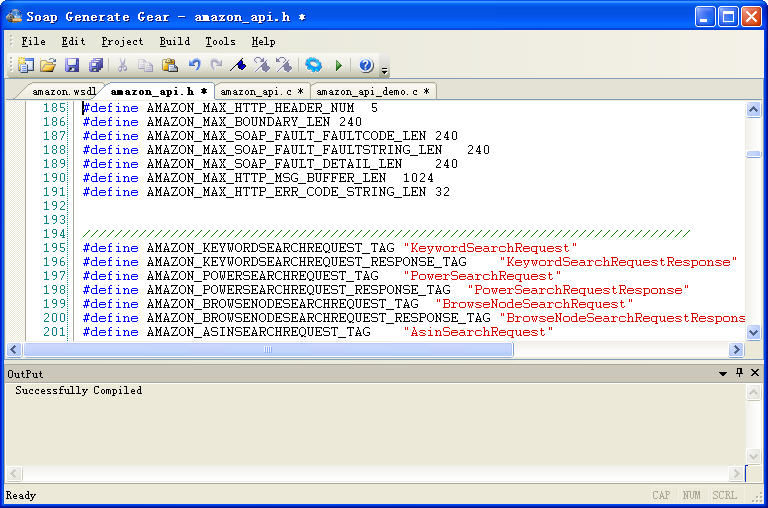Click the blue flag bookmark icon
Viewport: 768px width, 508px height.
pyautogui.click(x=238, y=65)
